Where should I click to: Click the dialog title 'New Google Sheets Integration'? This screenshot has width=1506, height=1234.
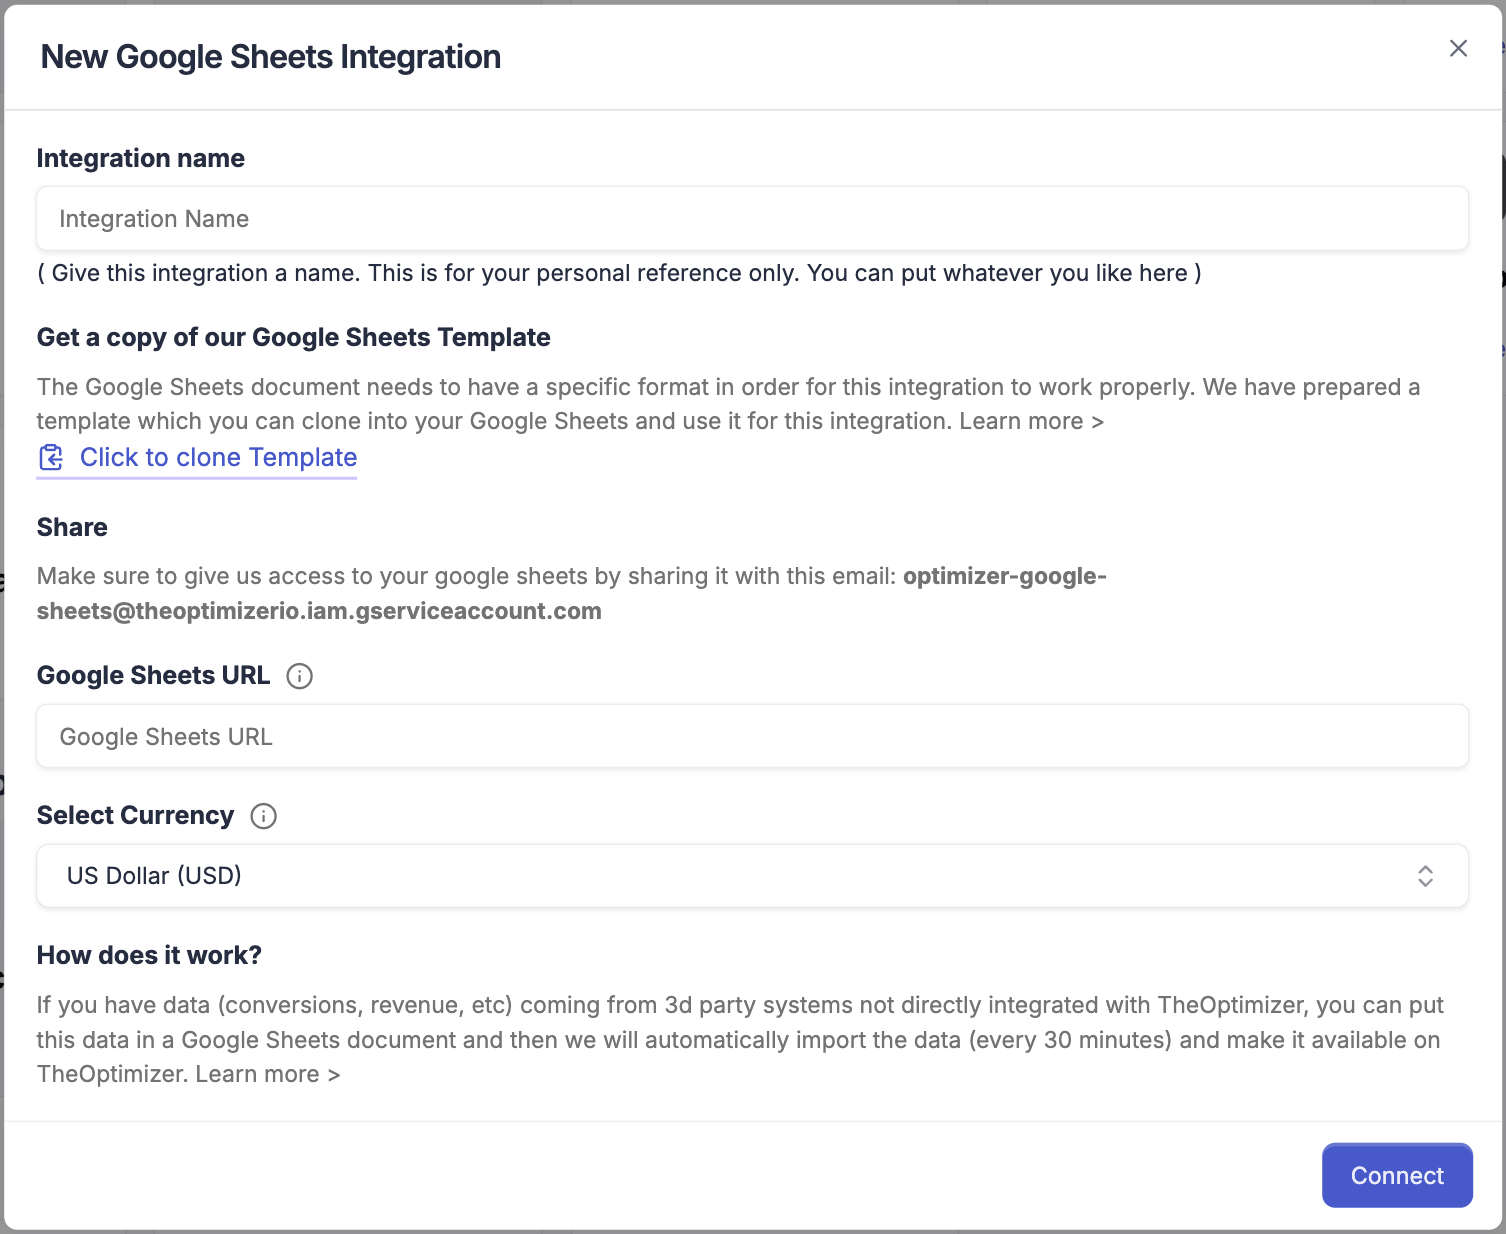270,57
